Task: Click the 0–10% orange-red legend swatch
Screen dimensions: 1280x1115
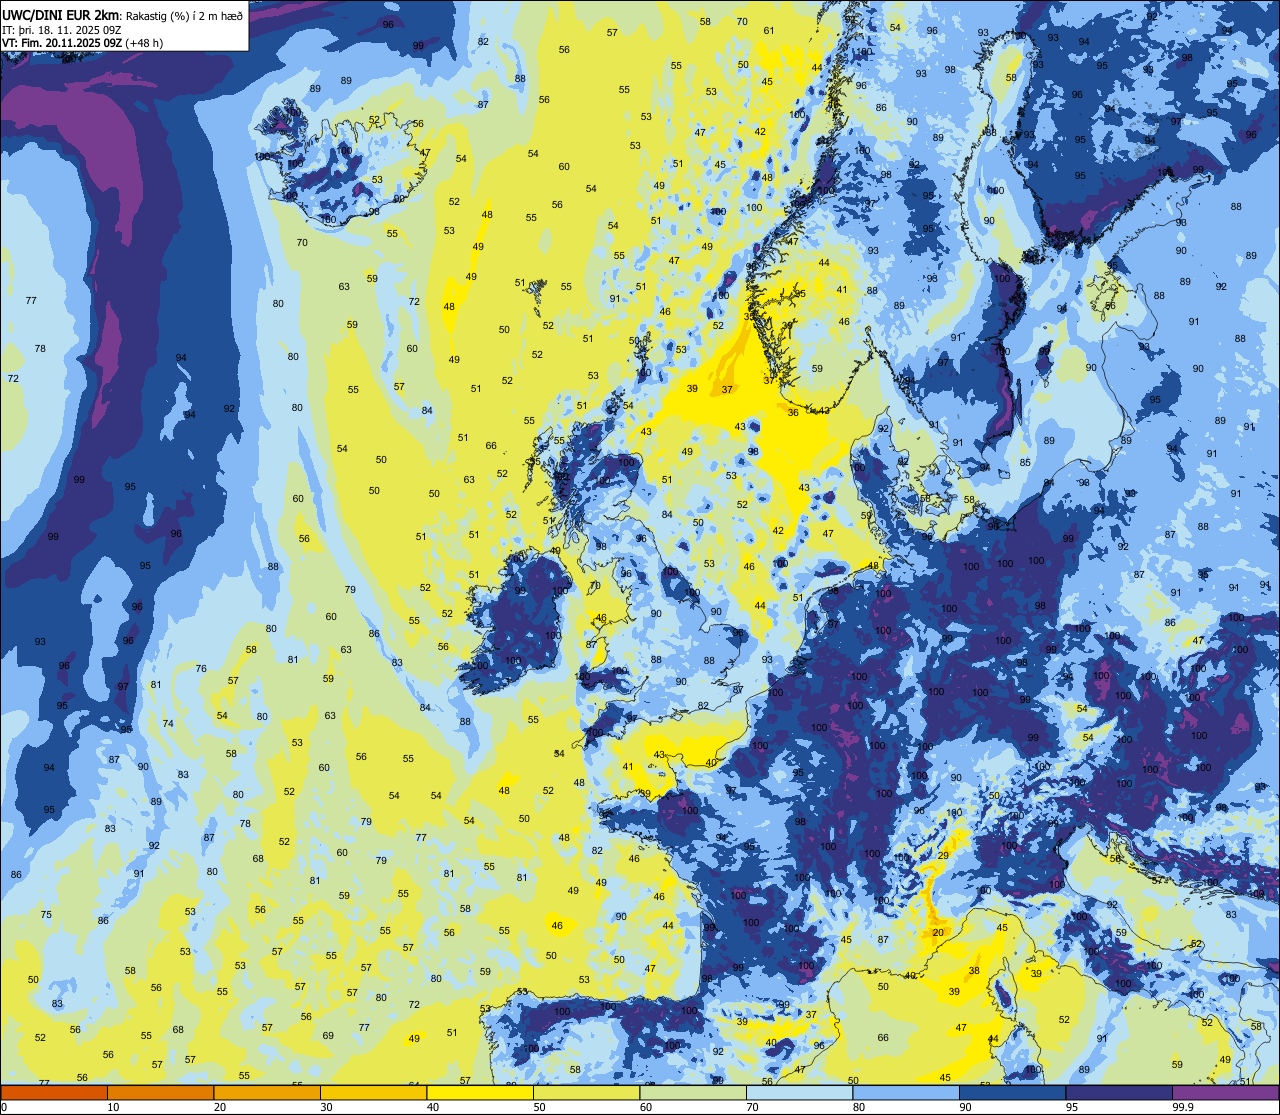Action: [x=54, y=1093]
